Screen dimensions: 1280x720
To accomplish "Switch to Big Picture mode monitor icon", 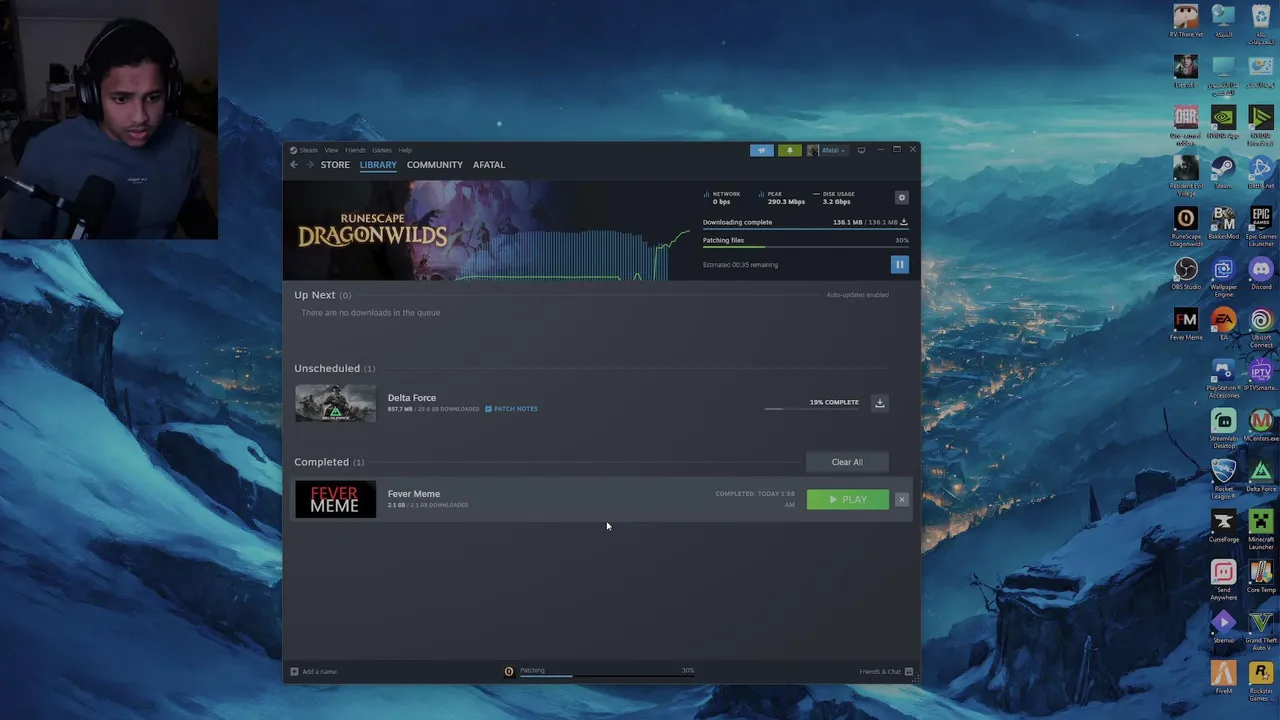I will click(x=861, y=150).
